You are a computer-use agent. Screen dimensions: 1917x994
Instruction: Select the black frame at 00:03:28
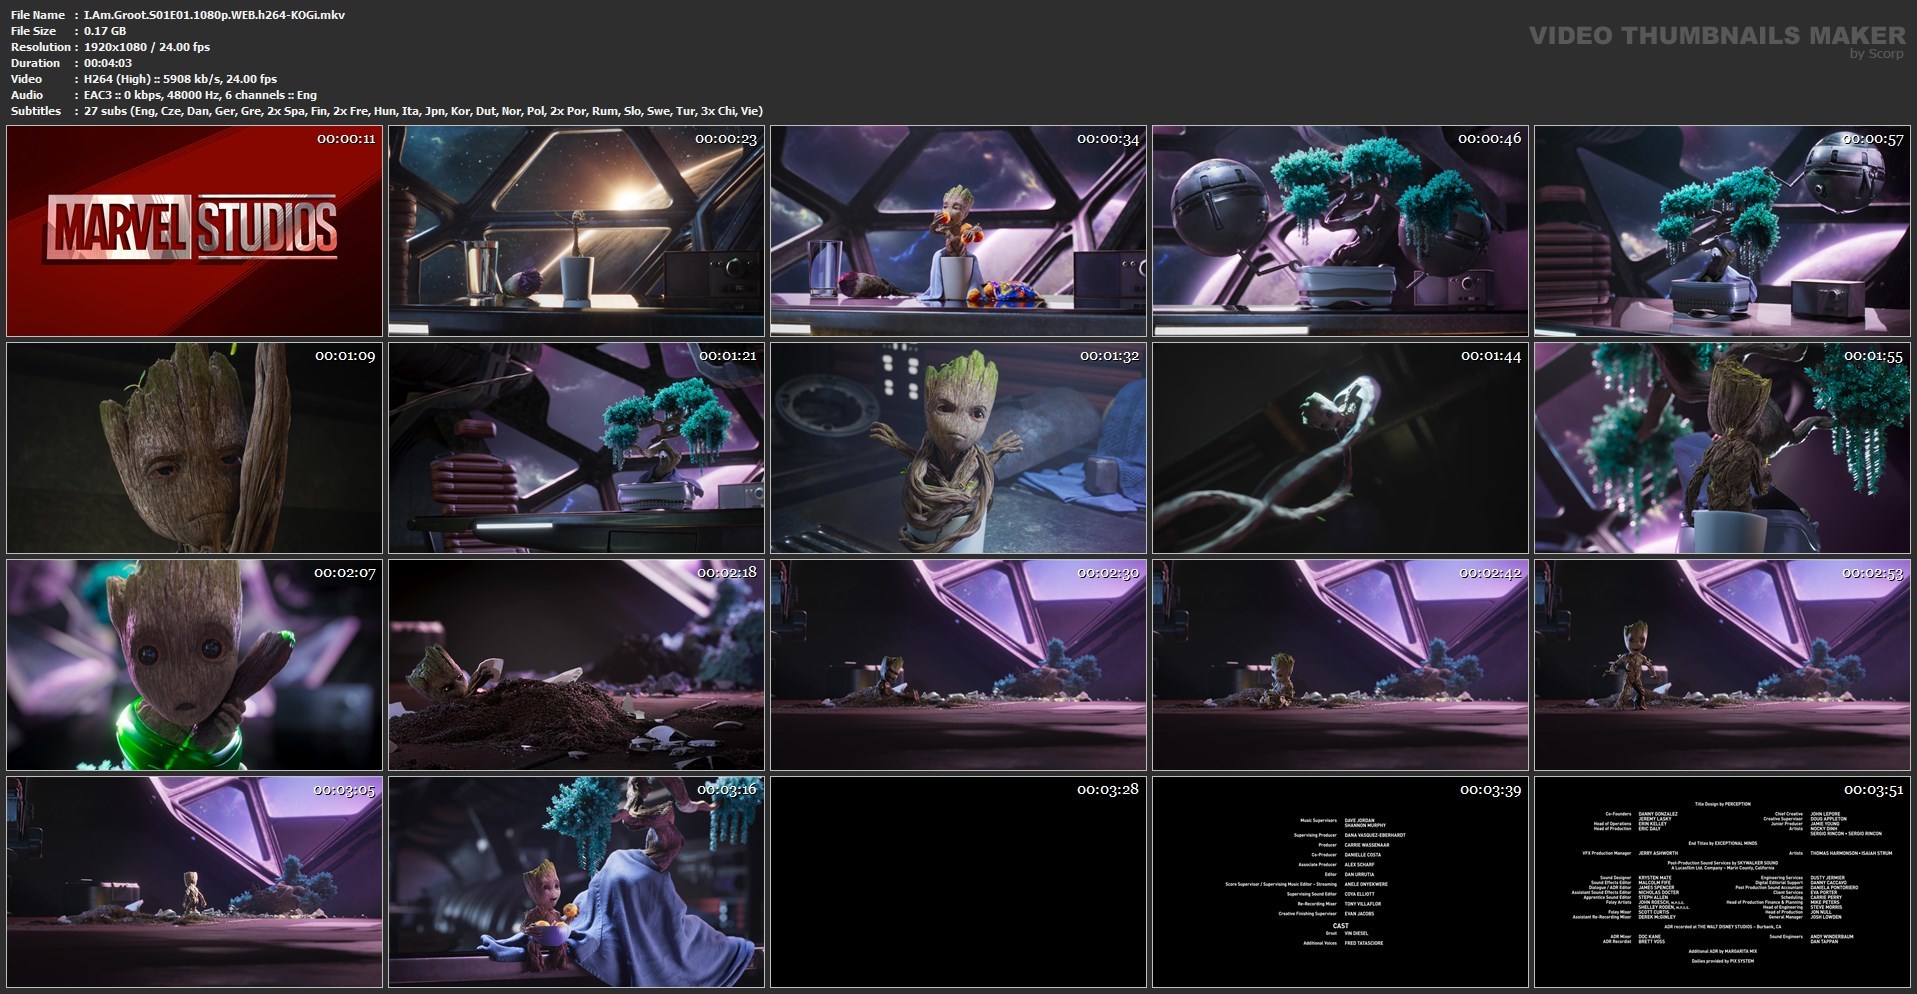point(958,882)
